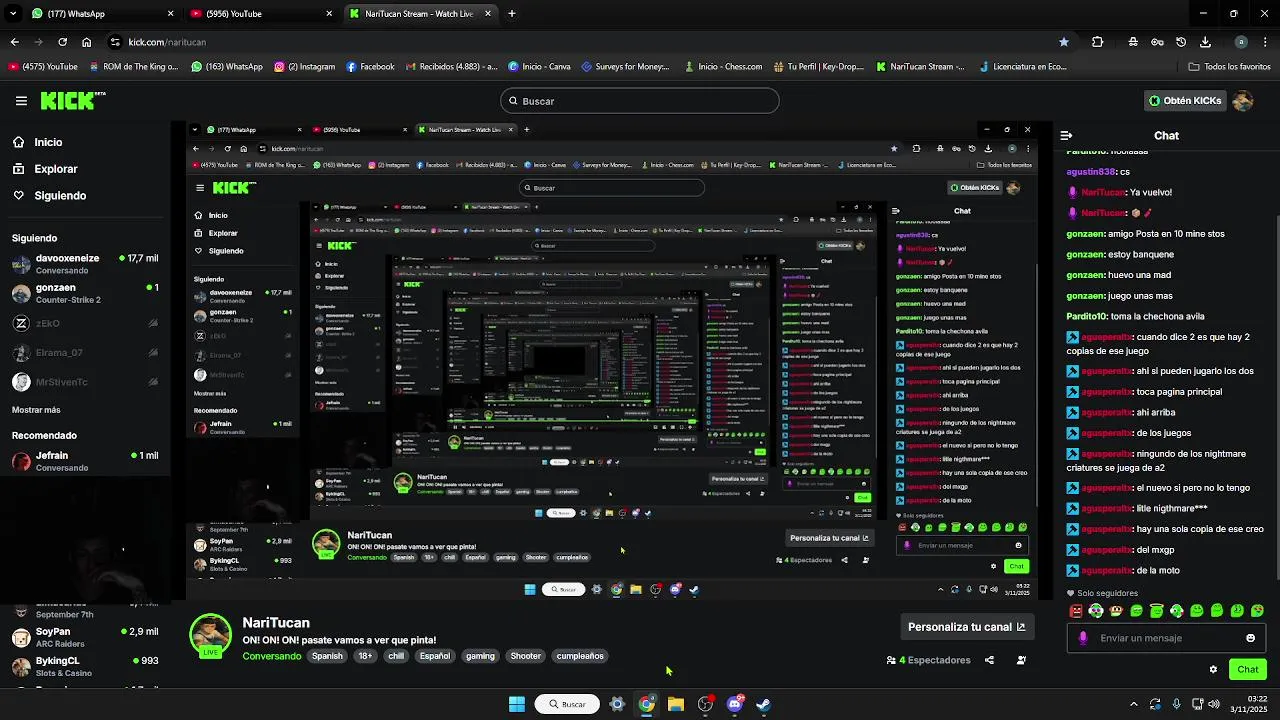Select the Spanish tag

click(x=327, y=656)
